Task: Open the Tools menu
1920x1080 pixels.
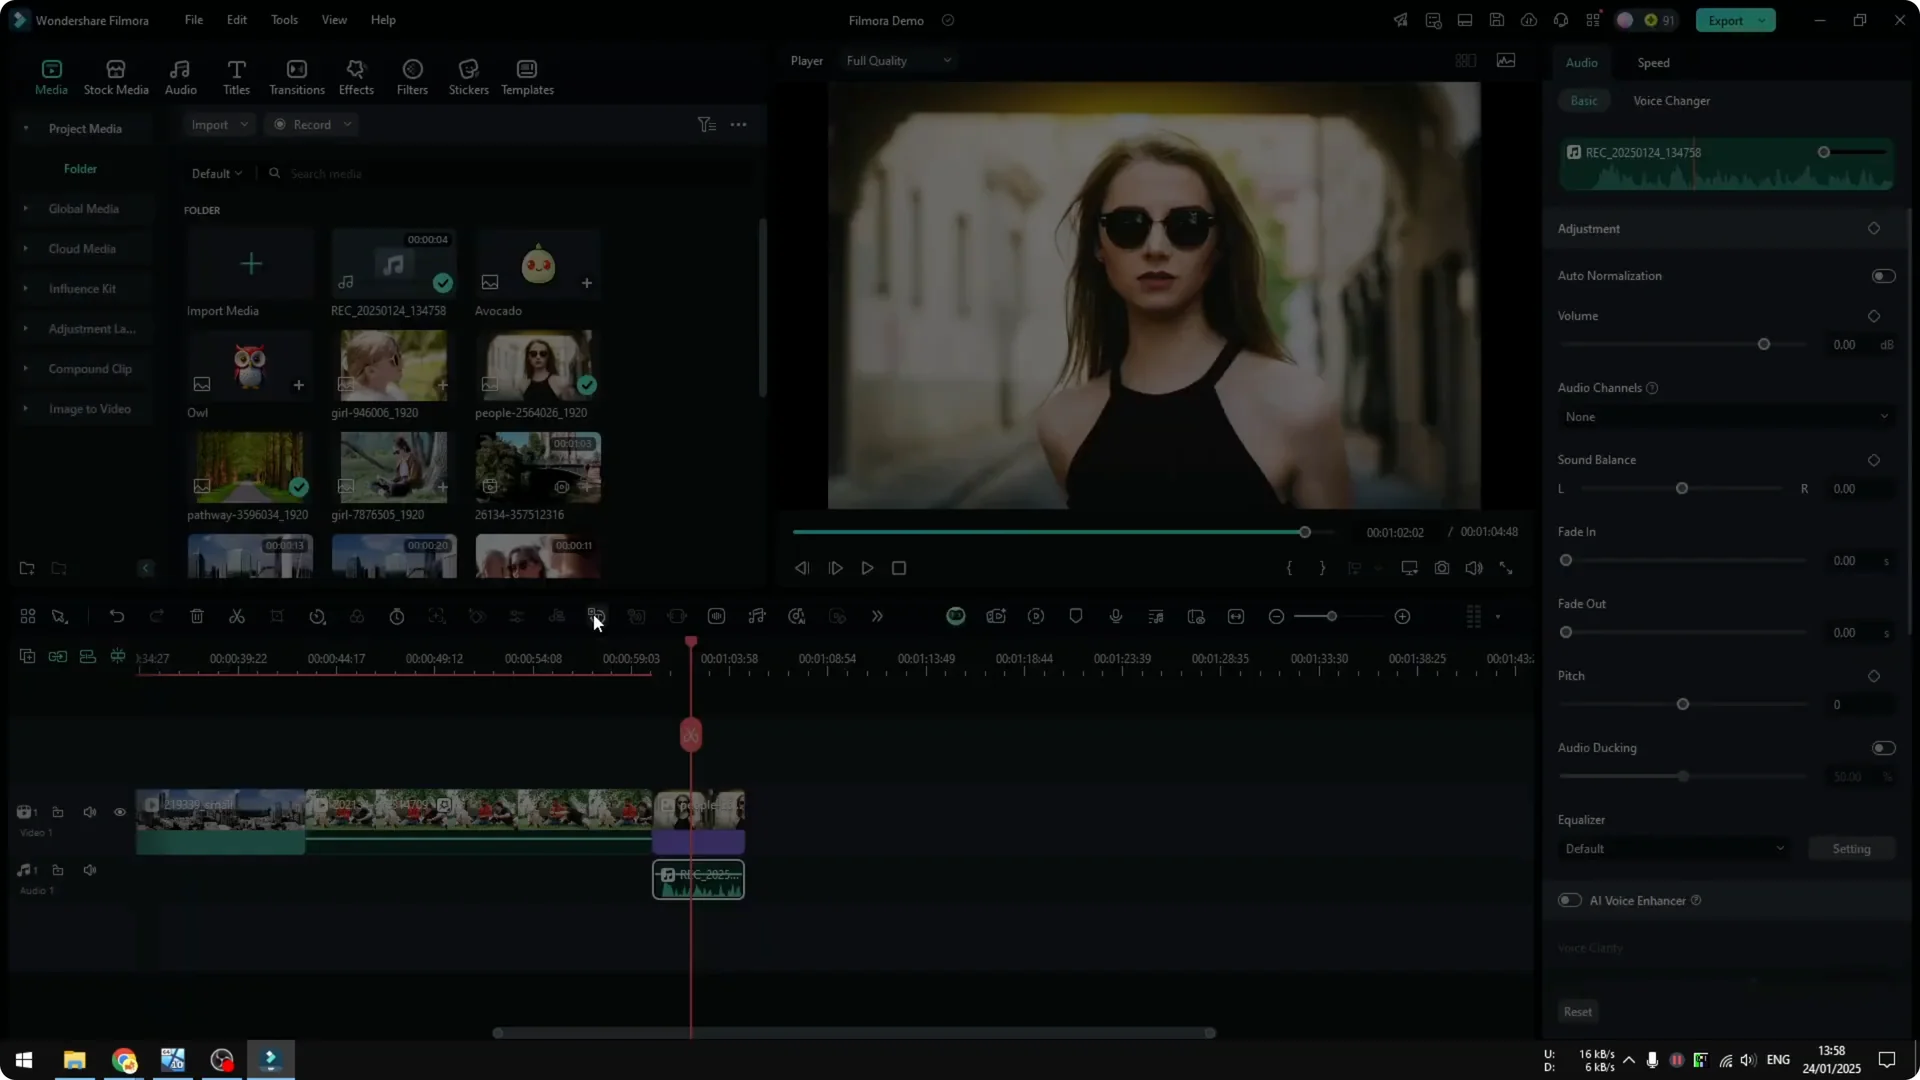Action: 284,20
